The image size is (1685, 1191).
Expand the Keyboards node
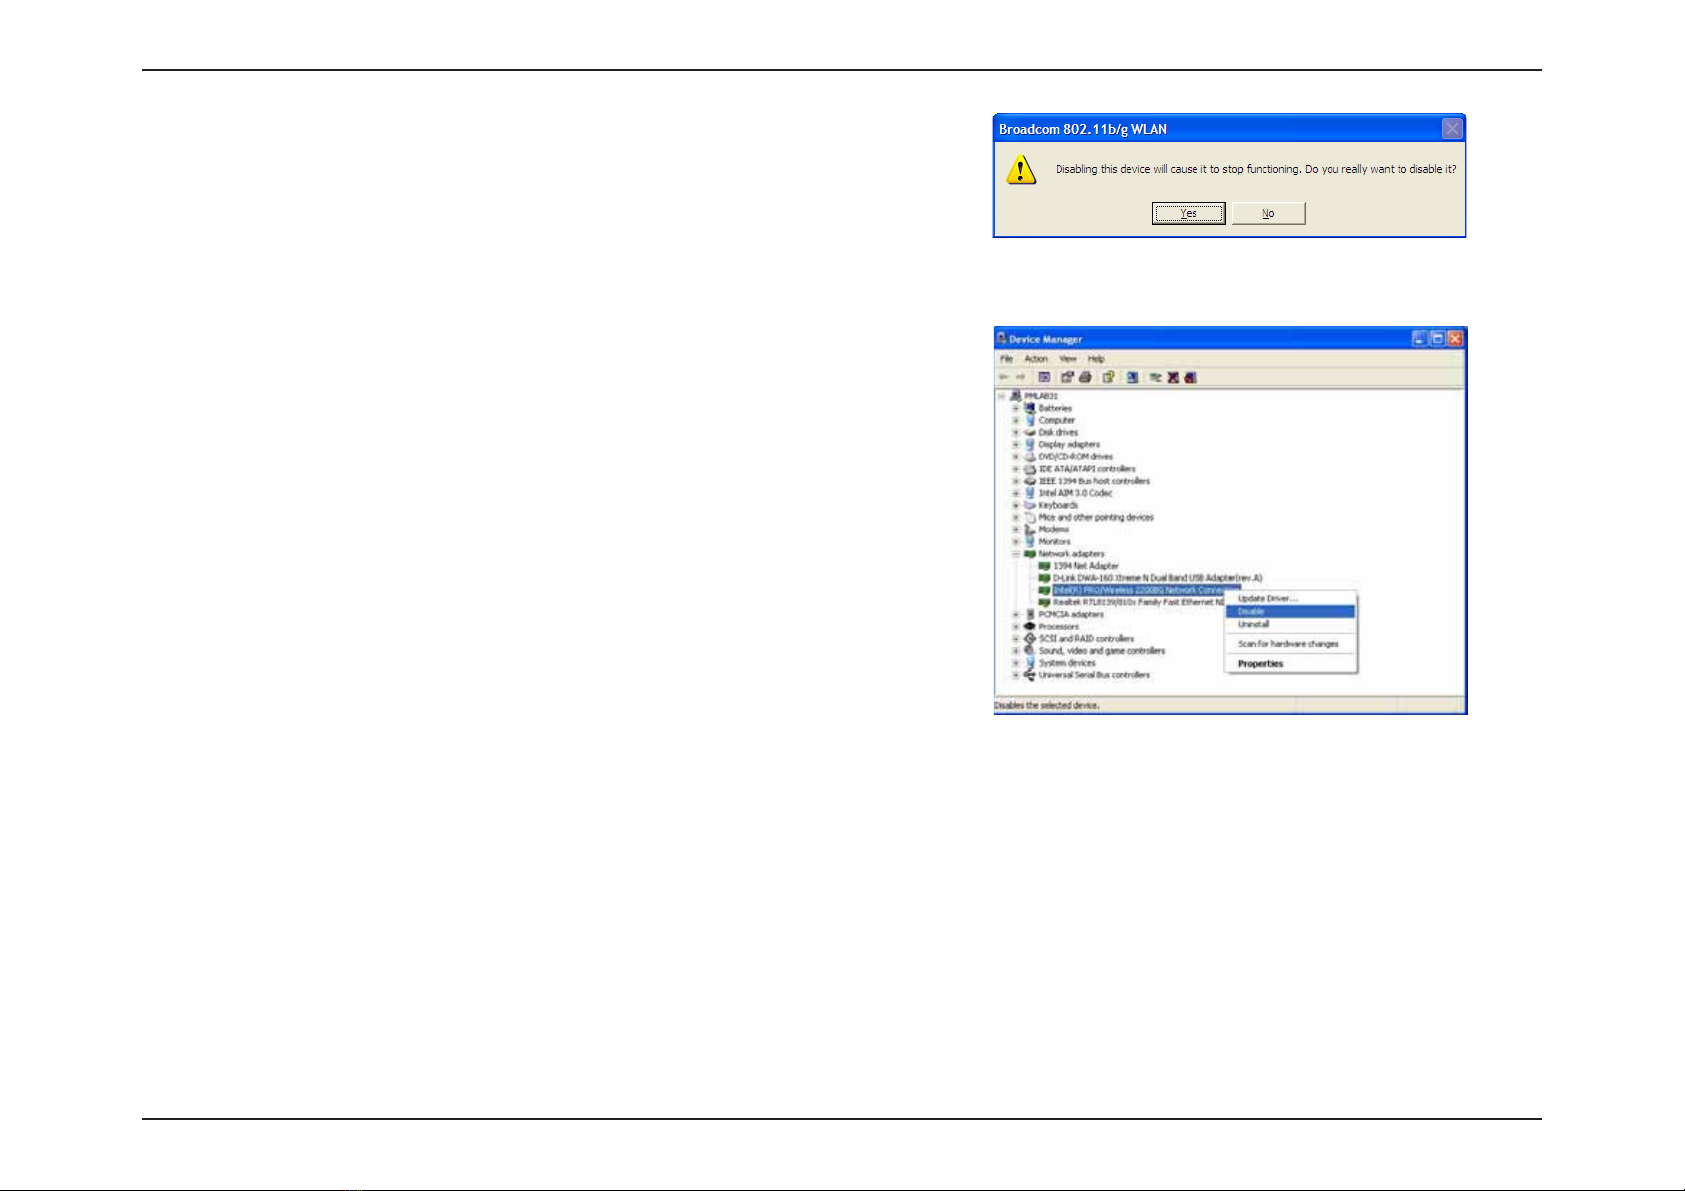[x=1015, y=505]
